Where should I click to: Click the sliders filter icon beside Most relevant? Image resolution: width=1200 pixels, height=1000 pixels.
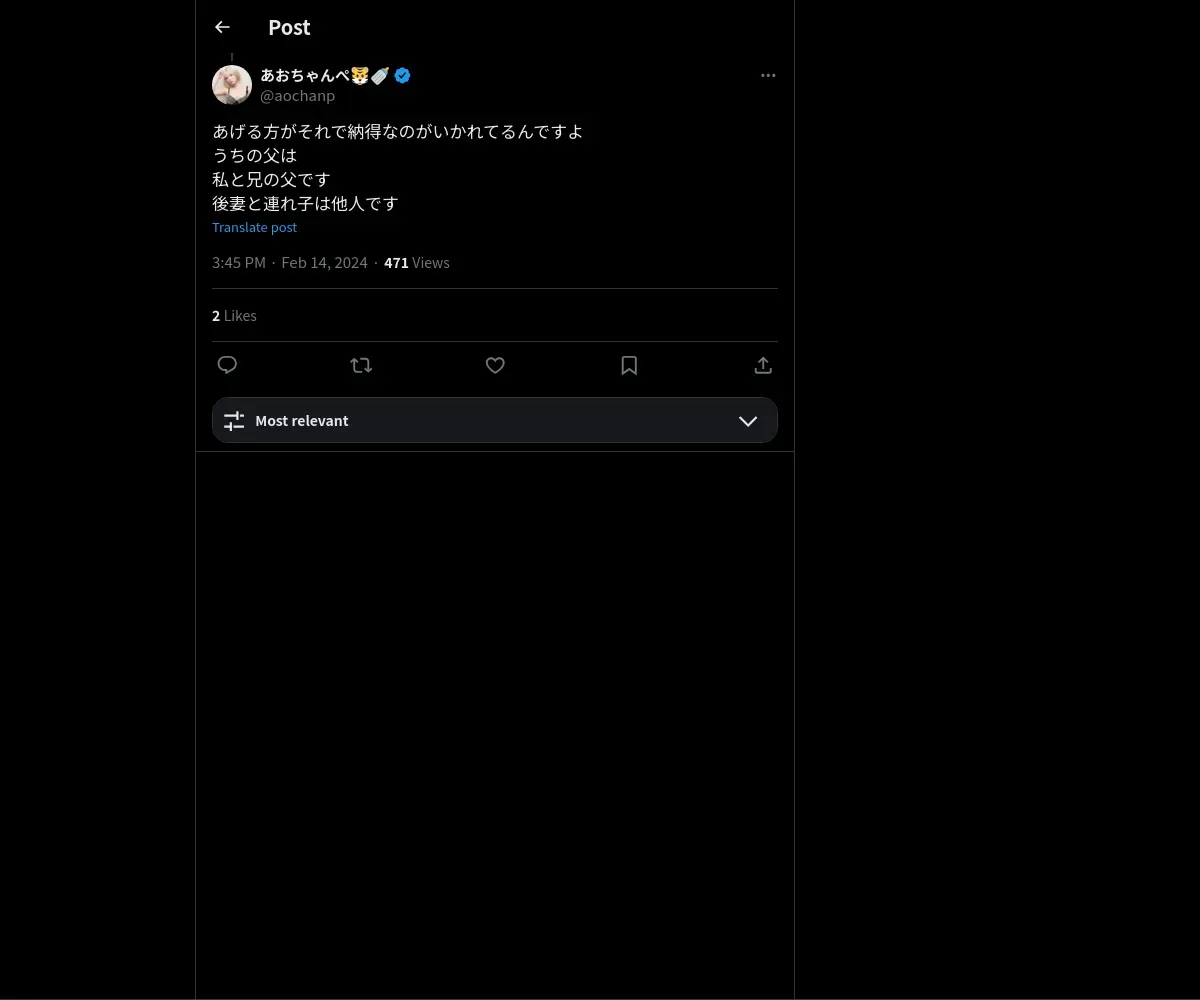click(234, 421)
